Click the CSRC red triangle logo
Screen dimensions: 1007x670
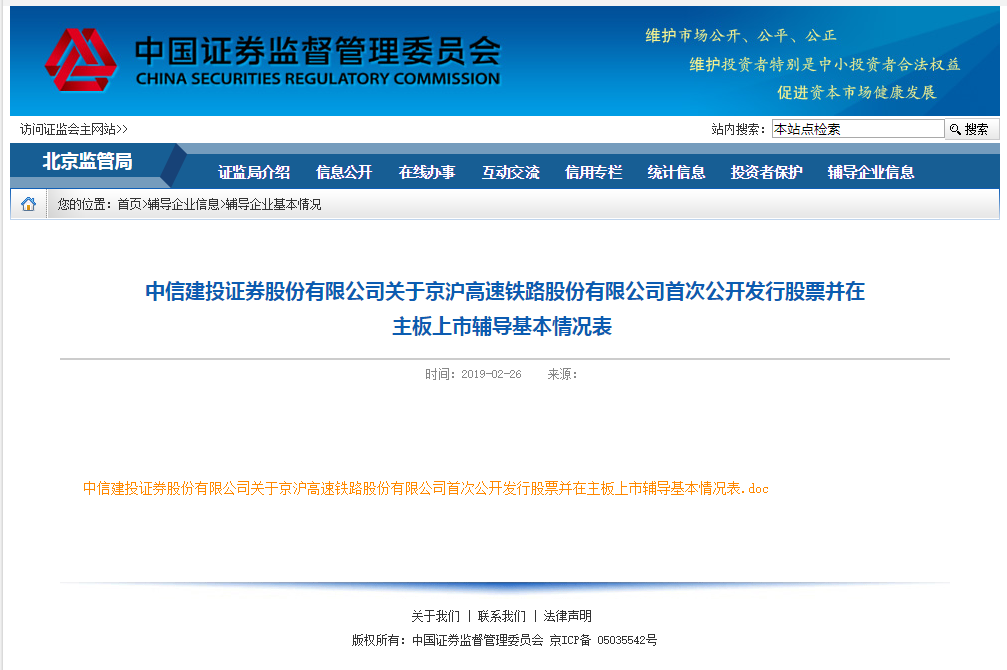(x=81, y=60)
